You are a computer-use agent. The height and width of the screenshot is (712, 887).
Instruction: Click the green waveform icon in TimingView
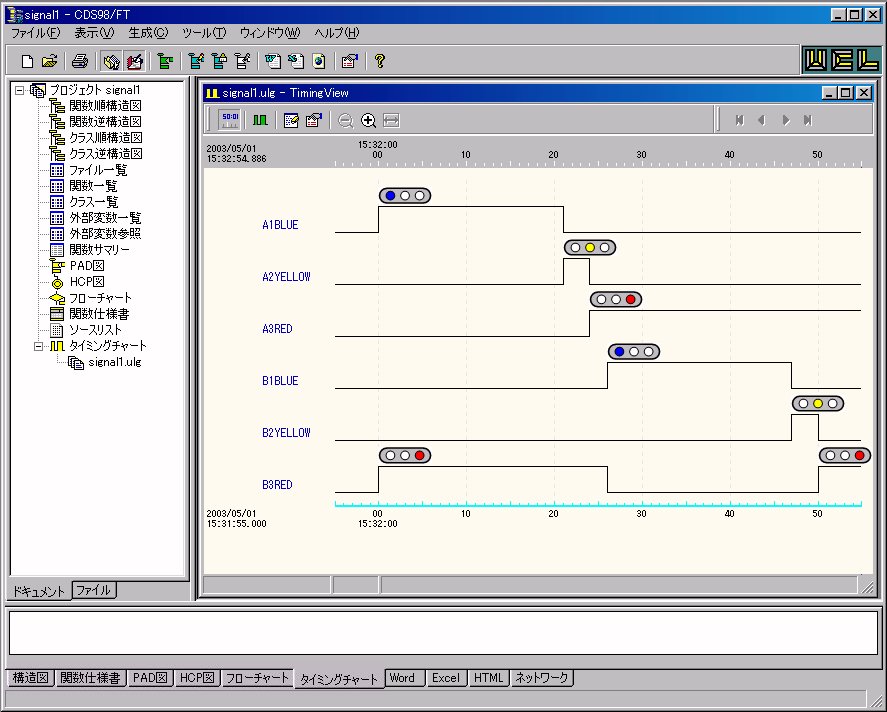[x=259, y=120]
